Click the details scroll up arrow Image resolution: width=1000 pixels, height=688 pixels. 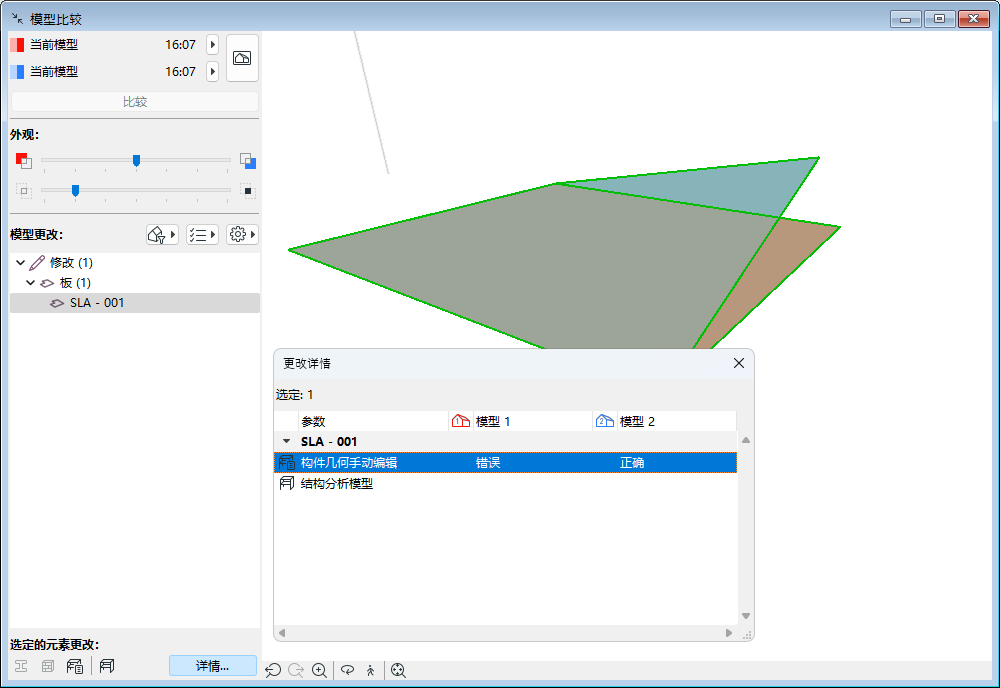point(746,440)
